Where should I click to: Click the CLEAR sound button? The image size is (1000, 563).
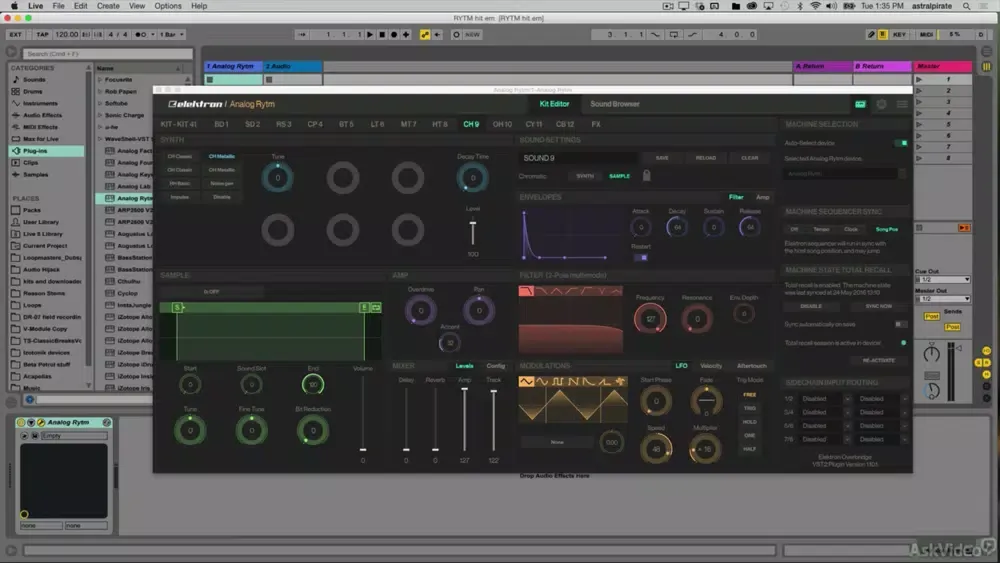click(750, 157)
